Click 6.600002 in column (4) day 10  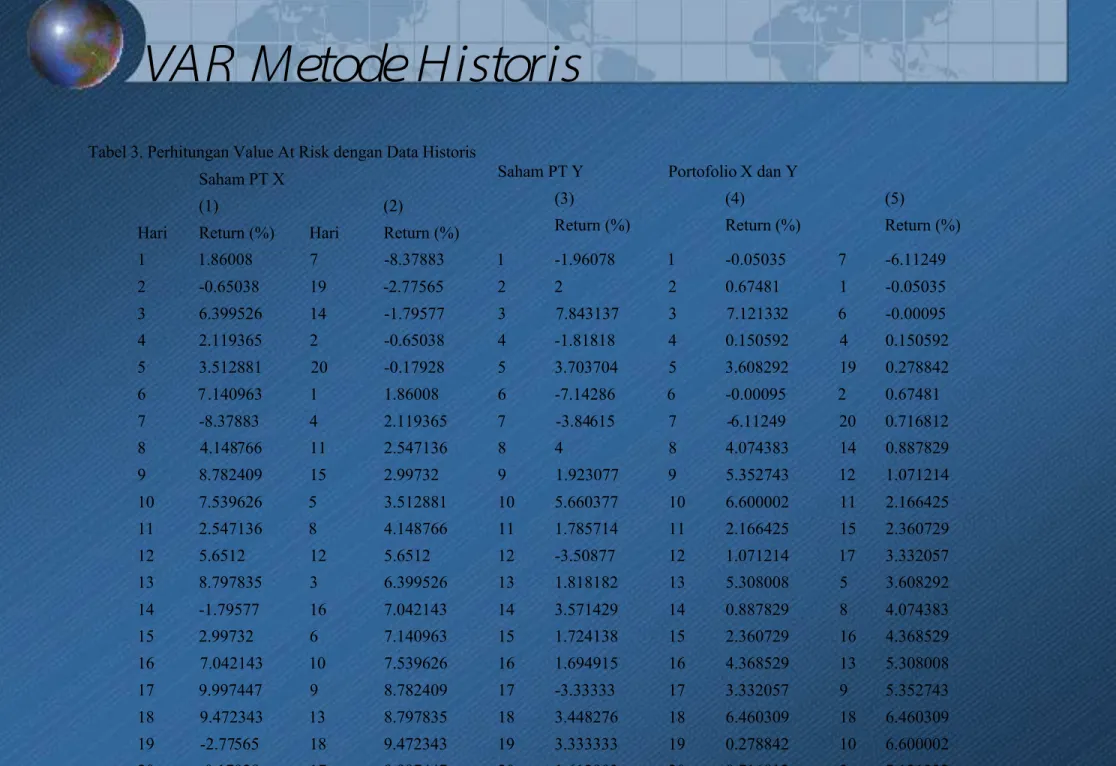[757, 502]
